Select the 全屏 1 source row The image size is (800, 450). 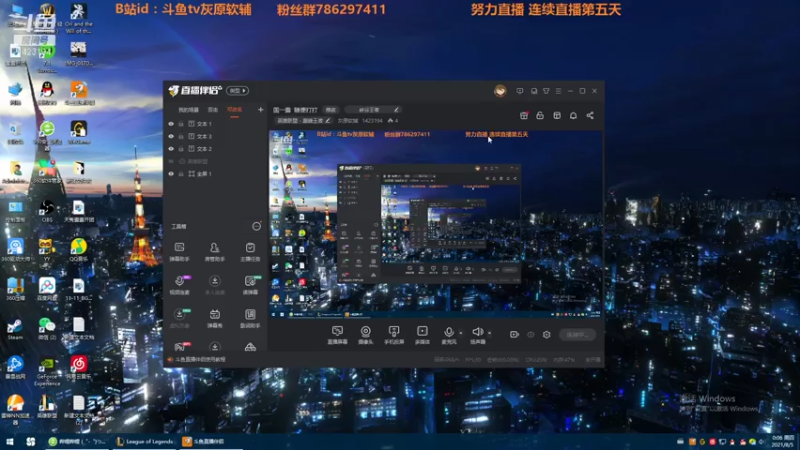click(x=216, y=174)
